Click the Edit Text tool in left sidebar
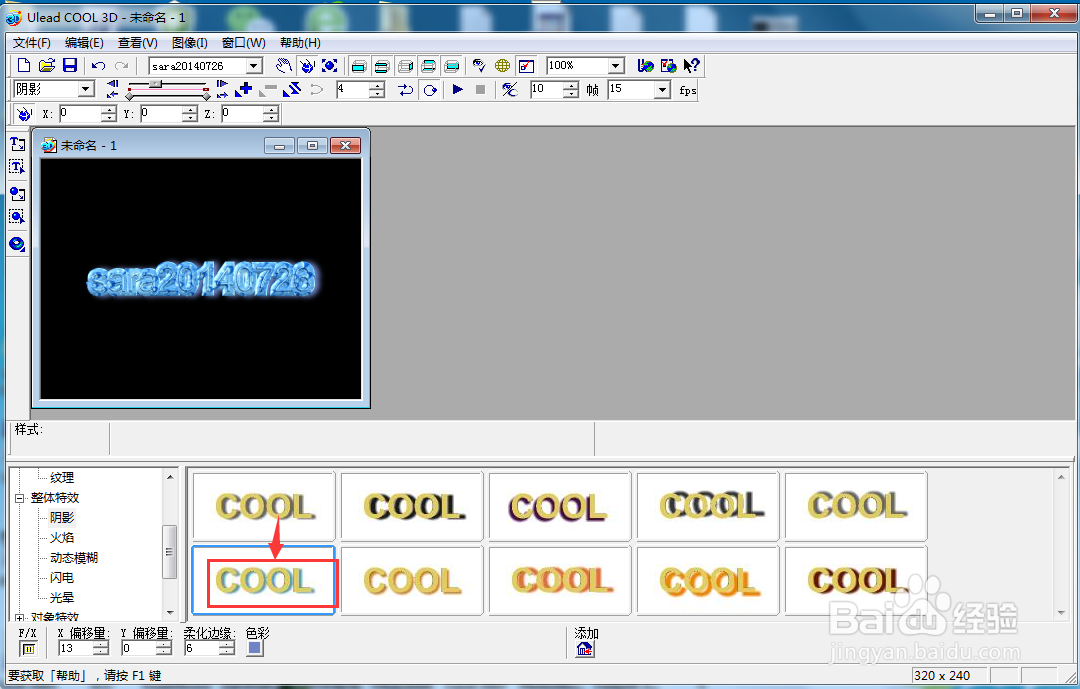This screenshot has width=1080, height=689. pos(17,167)
